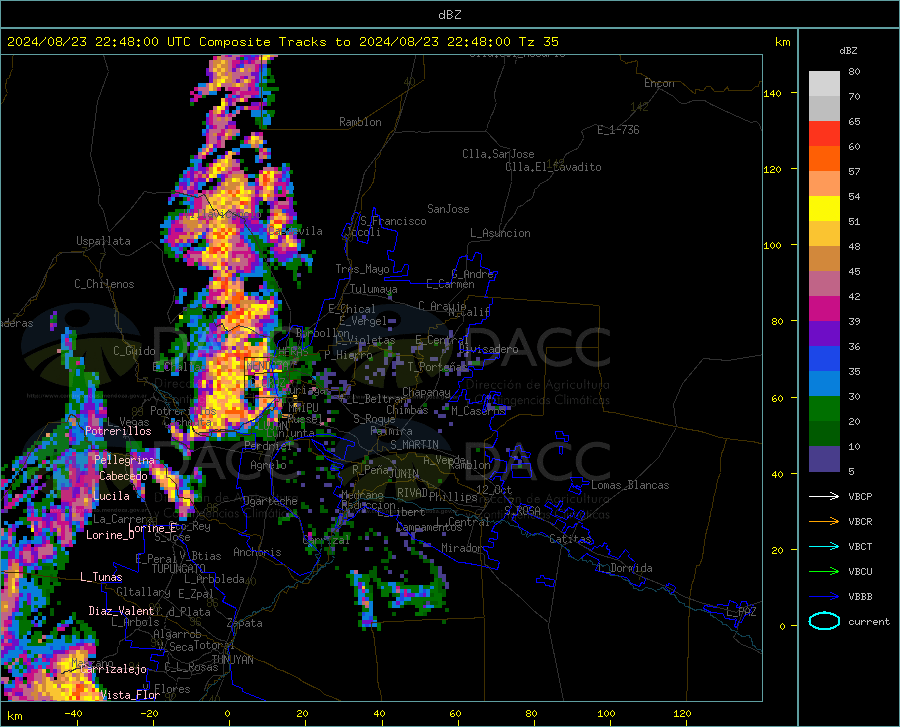This screenshot has width=900, height=727.
Task: Click the TUPUNGATO label
Action: (x=179, y=569)
